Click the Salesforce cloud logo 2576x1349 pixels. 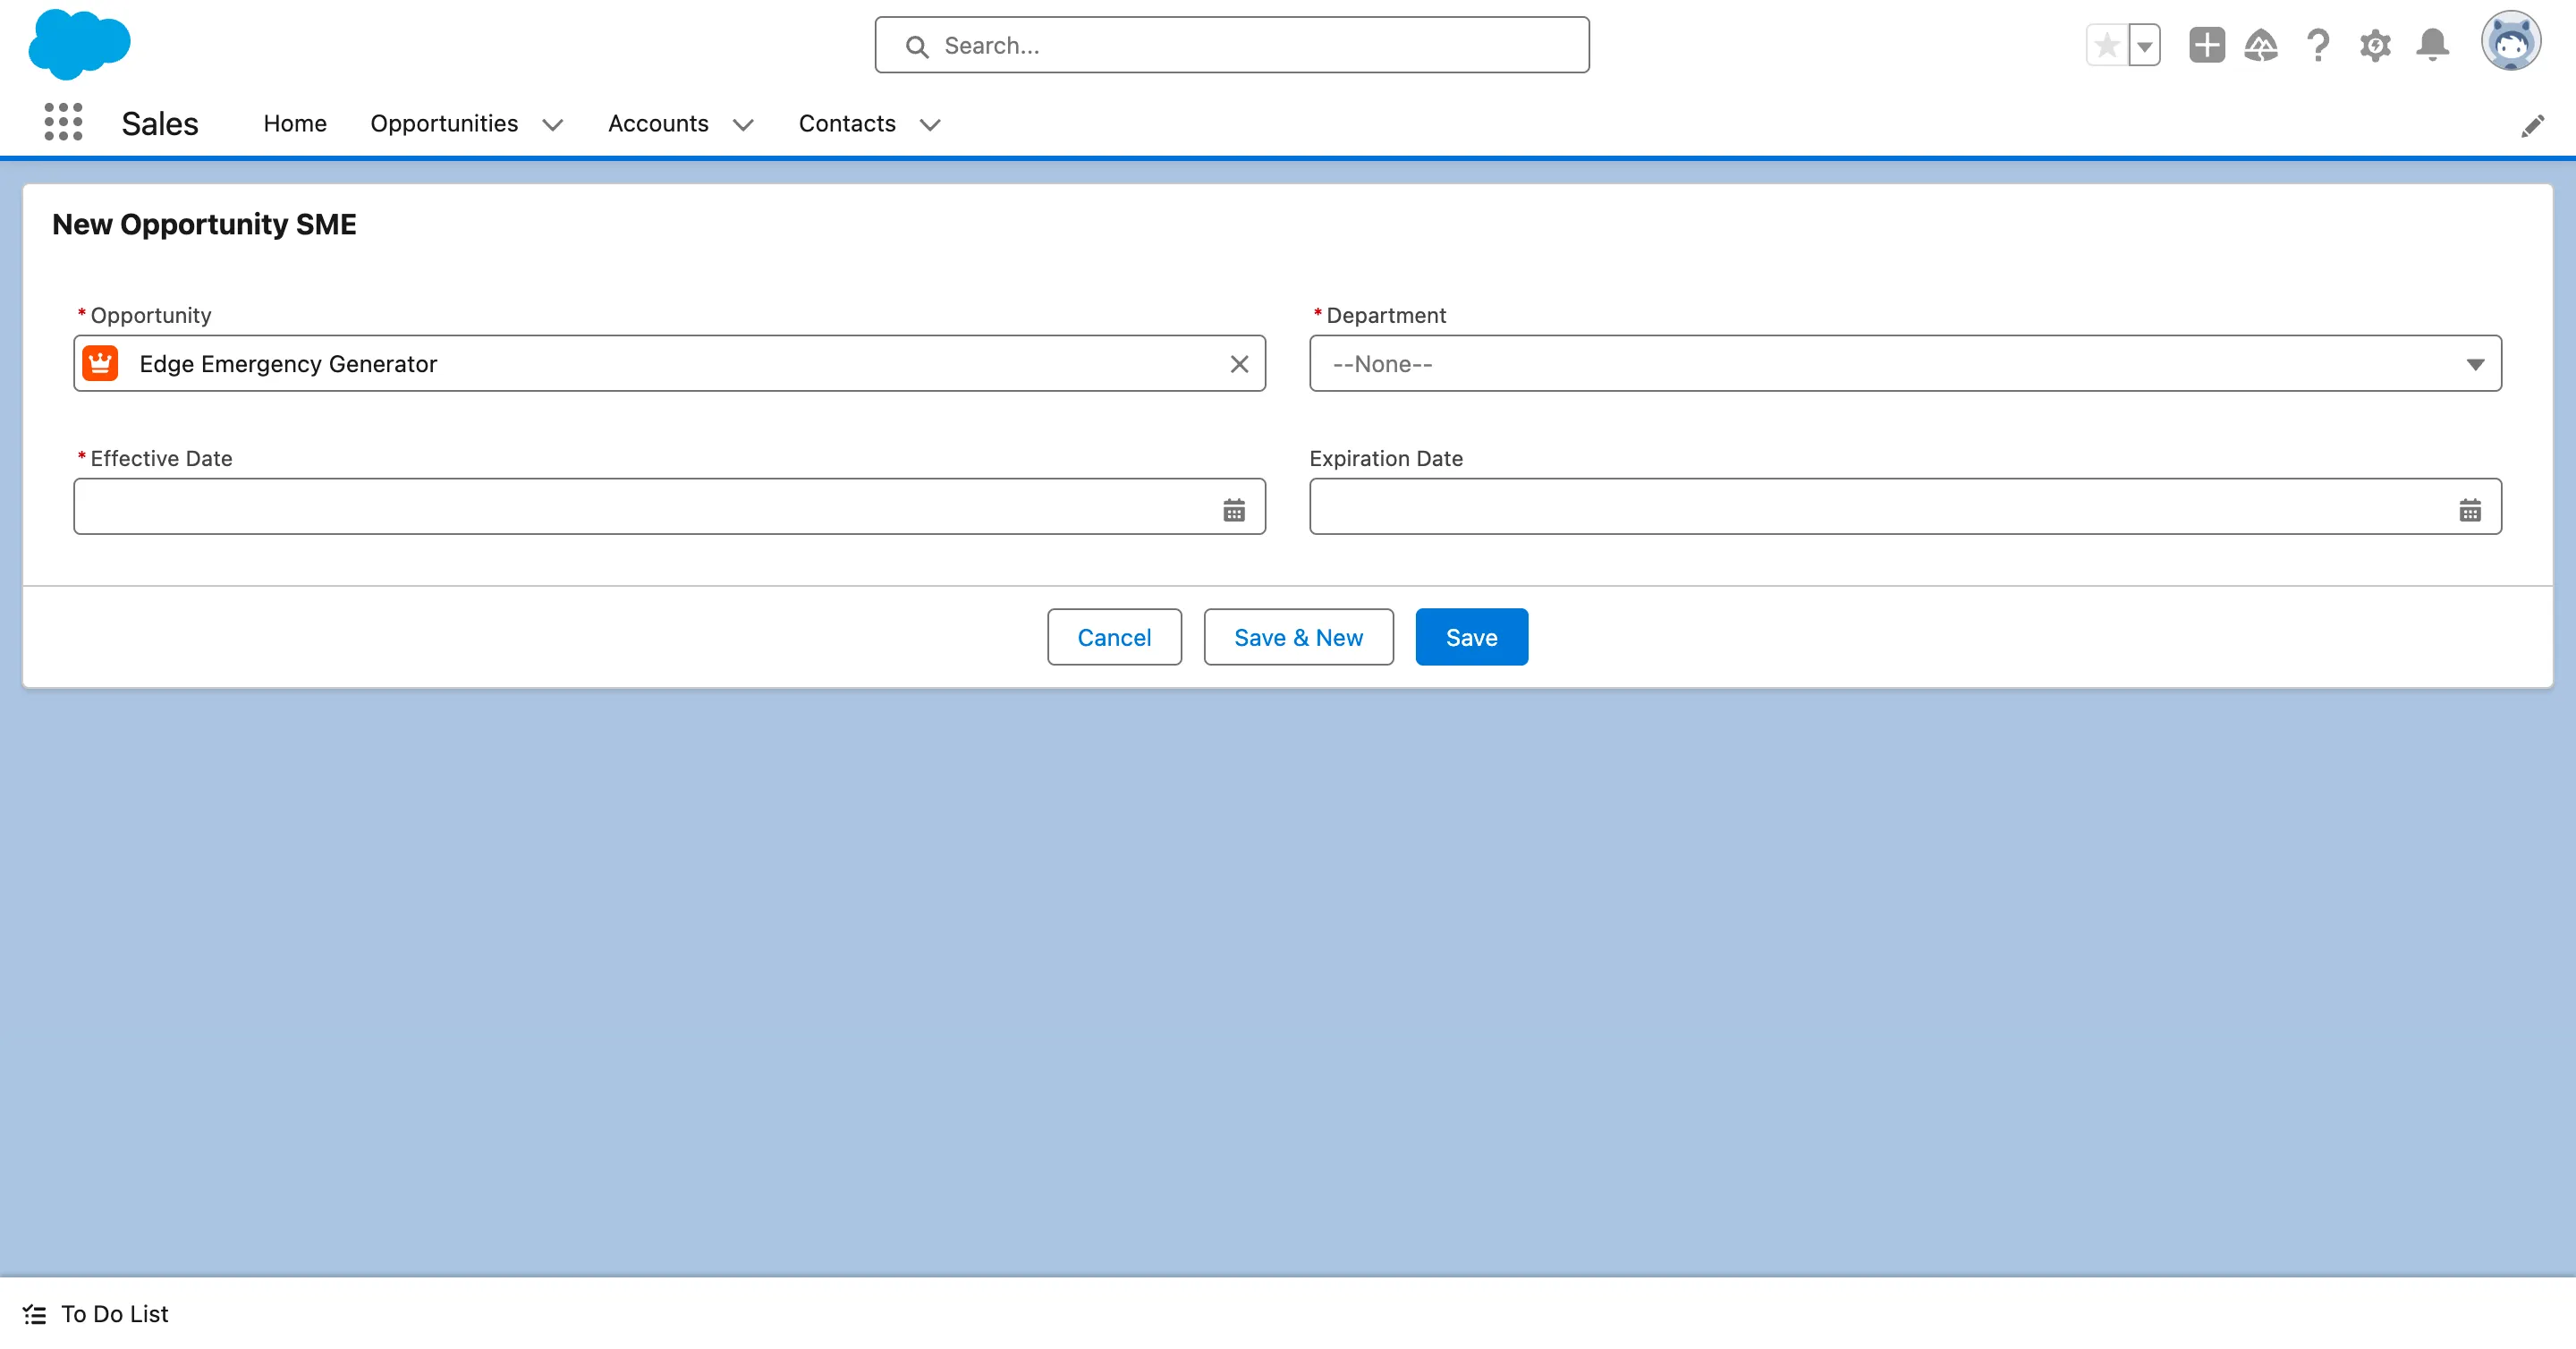79,44
